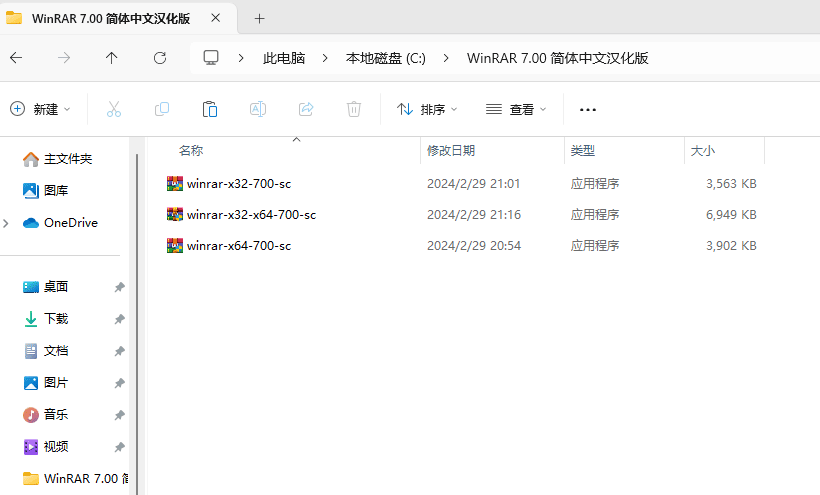Click date 2024/2/29 20:54
Image resolution: width=820 pixels, height=495 pixels.
[474, 246]
